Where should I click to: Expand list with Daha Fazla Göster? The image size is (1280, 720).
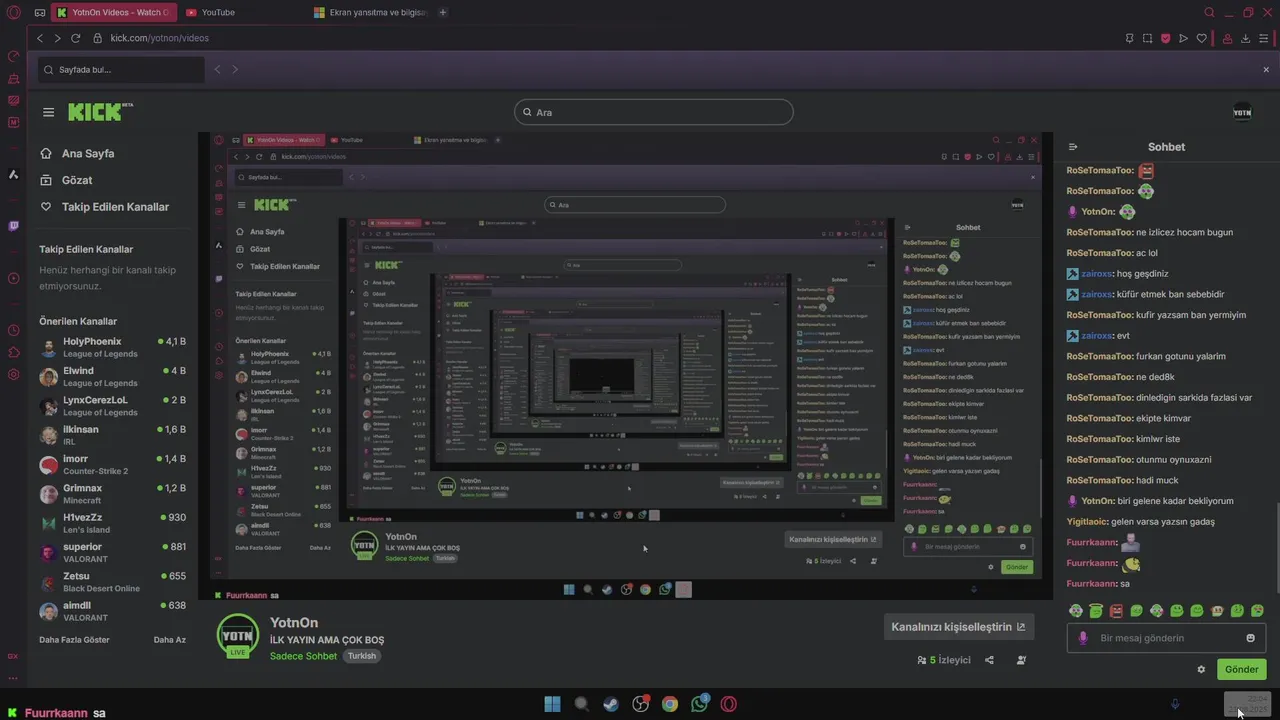[x=74, y=640]
